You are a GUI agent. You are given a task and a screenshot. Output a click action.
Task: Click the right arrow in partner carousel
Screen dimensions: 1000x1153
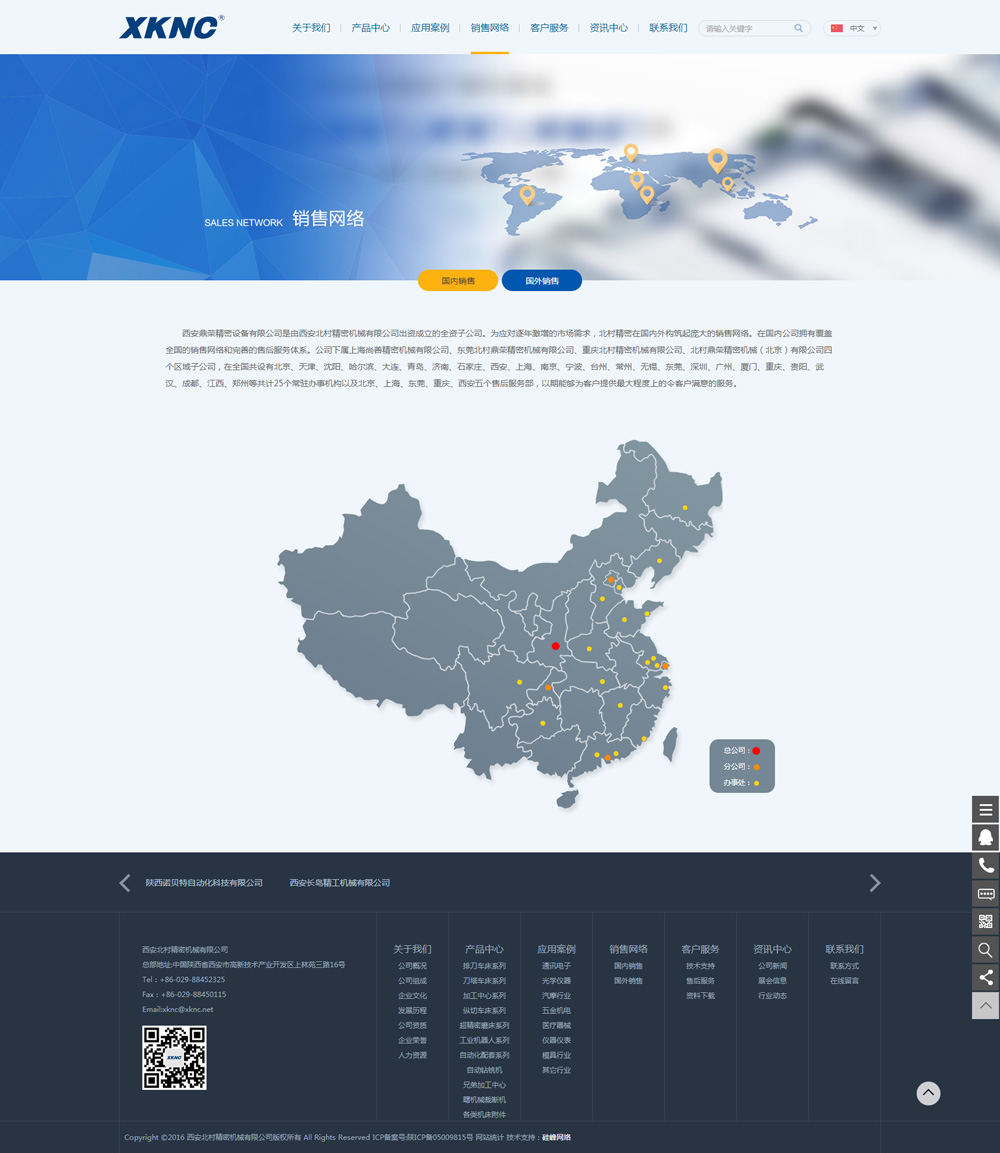coord(875,883)
